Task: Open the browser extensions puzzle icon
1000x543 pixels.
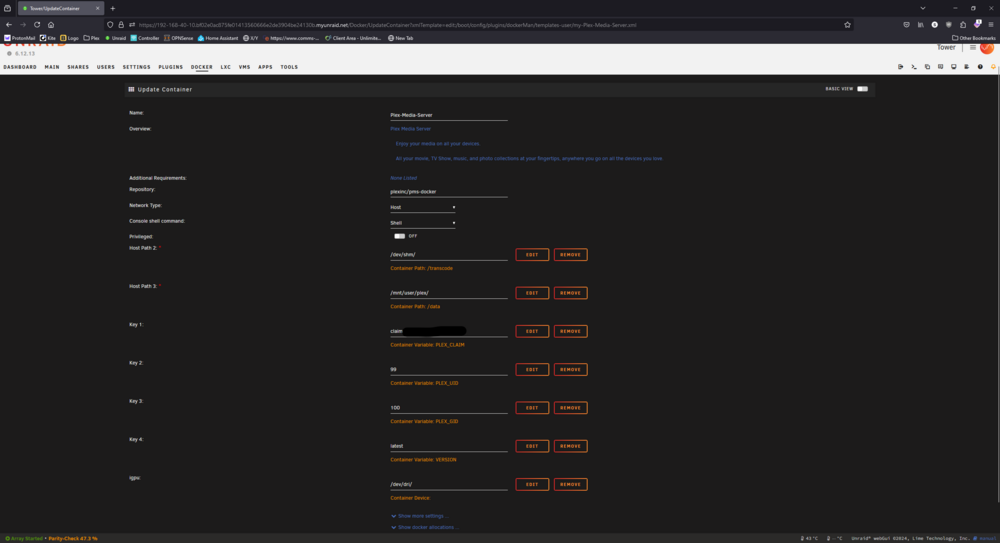Action: [963, 25]
